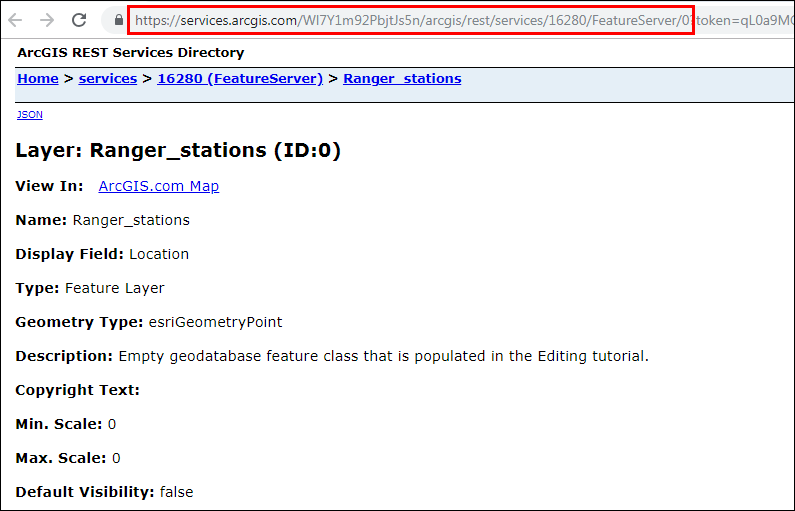Click the browser forward arrow
795x511 pixels.
point(47,20)
